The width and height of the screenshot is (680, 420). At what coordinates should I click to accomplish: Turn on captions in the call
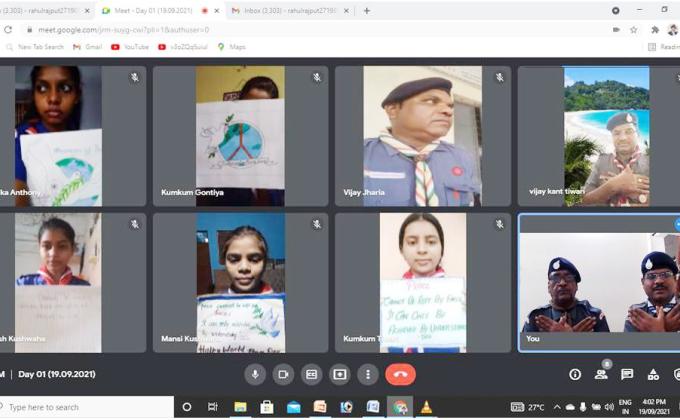pos(311,374)
